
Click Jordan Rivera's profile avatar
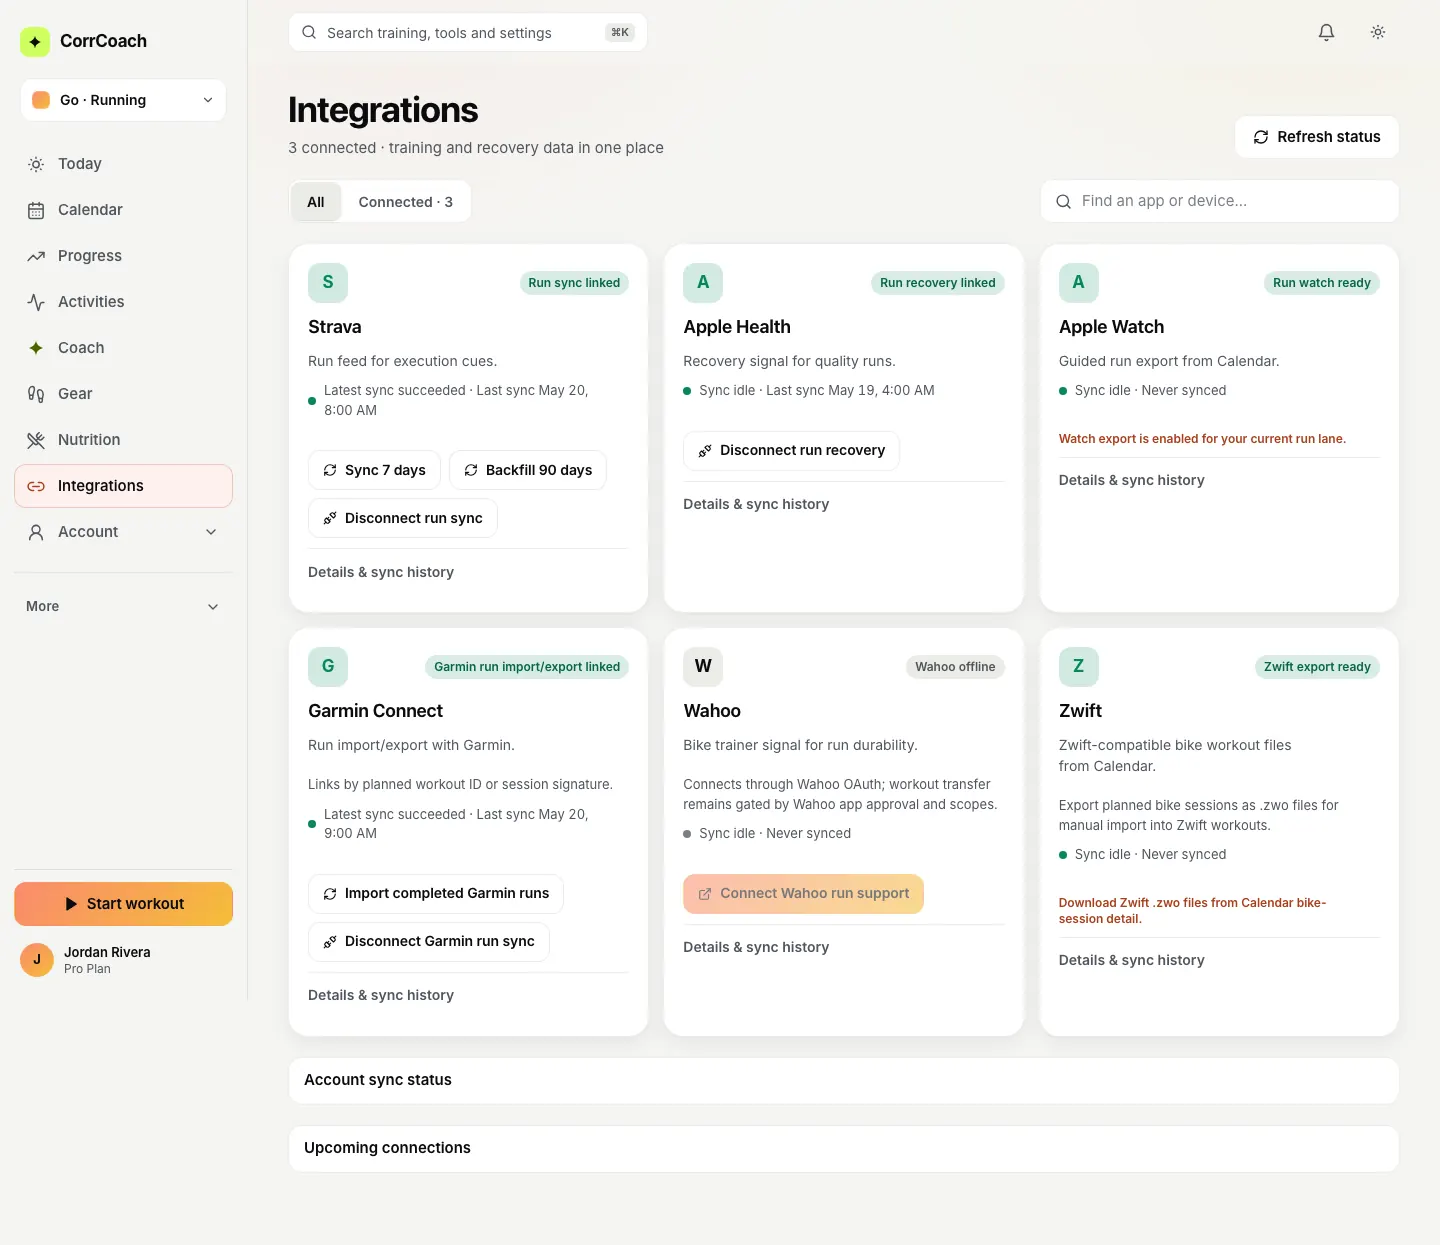(37, 960)
